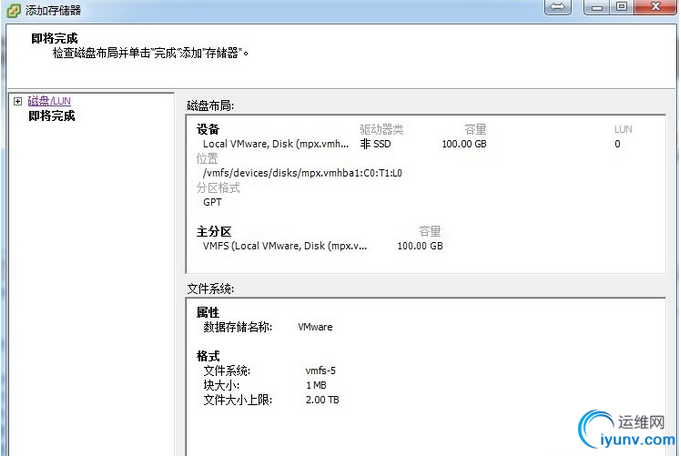The image size is (681, 456).
Task: Click the 块大小 label
Action: click(221, 385)
